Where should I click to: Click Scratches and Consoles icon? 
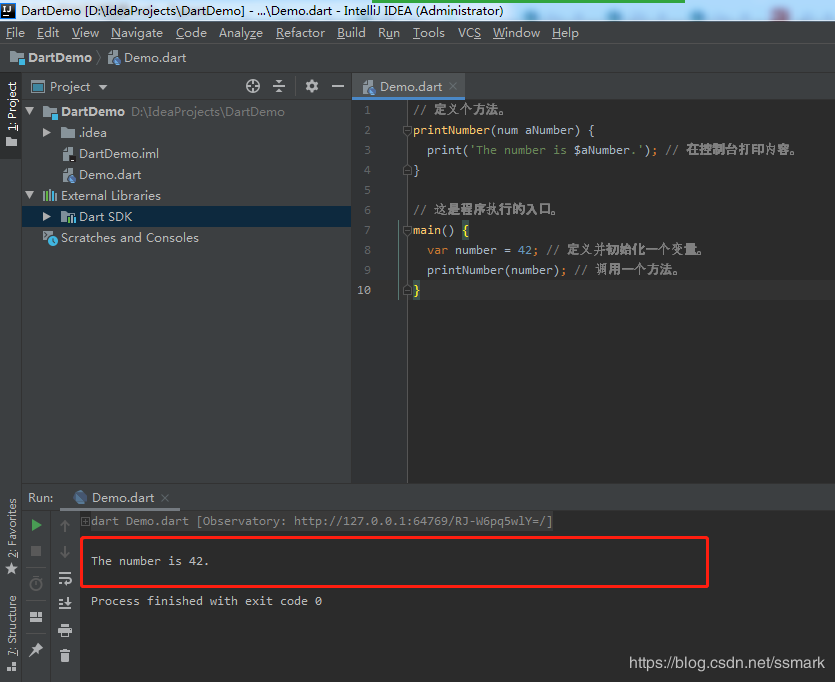[x=50, y=238]
